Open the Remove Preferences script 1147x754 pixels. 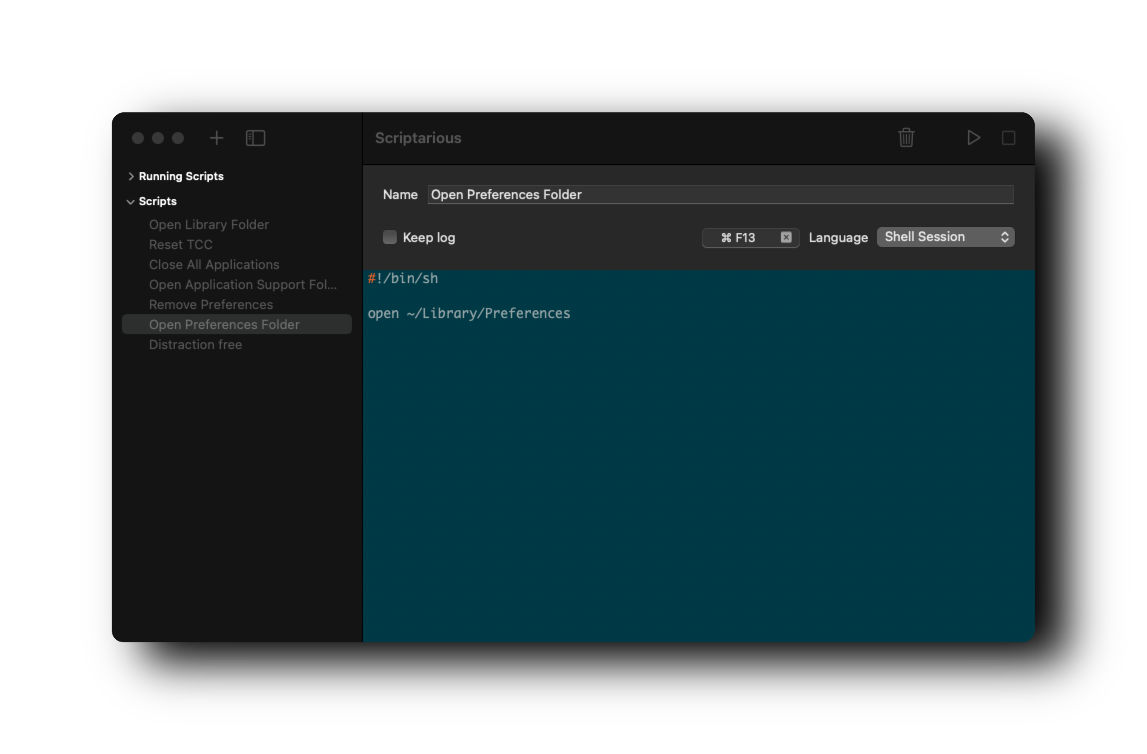pos(210,304)
